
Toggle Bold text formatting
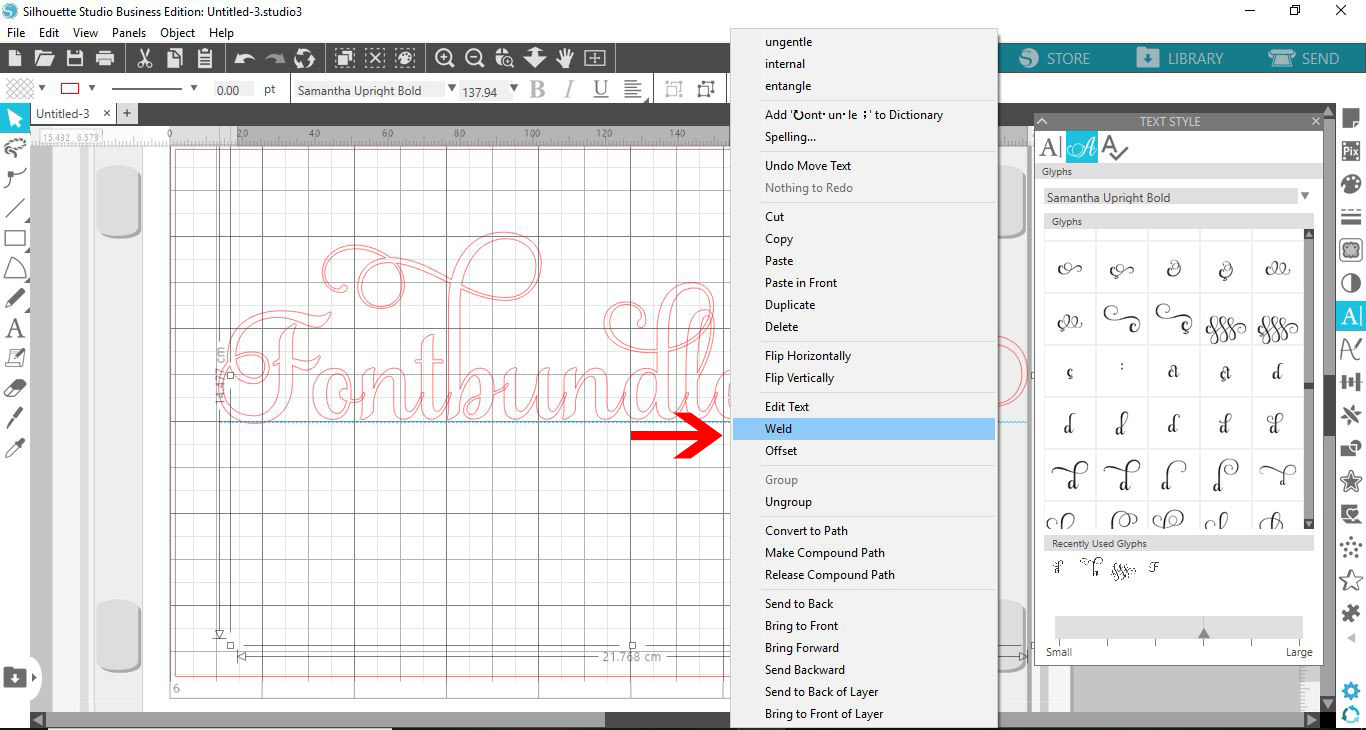click(537, 90)
